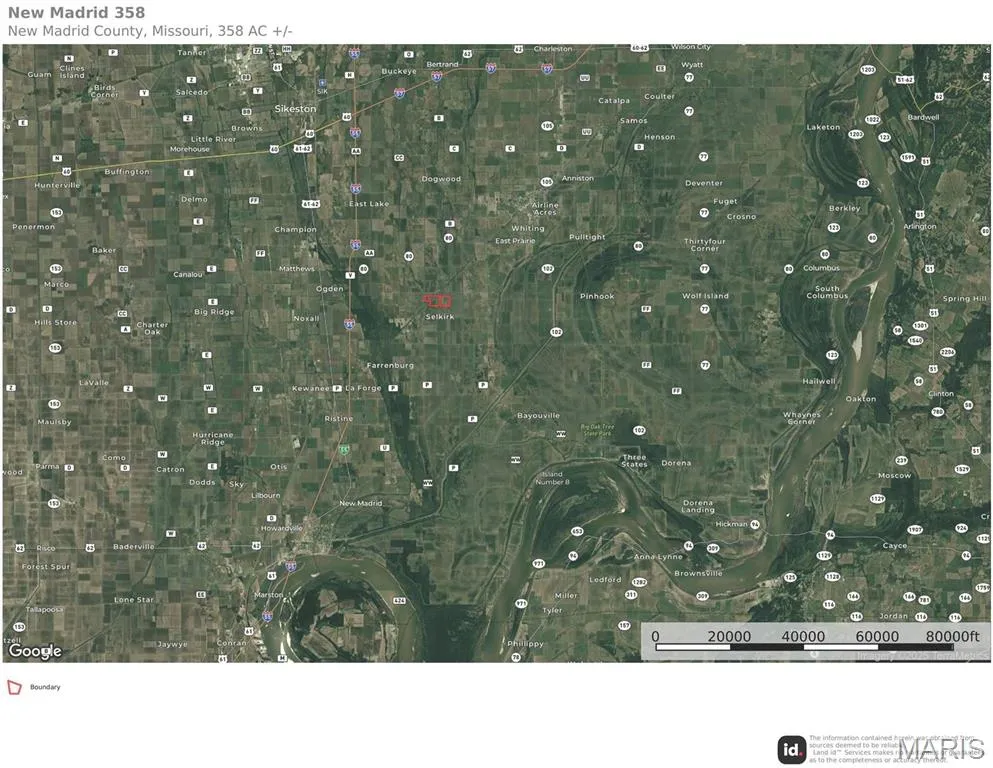Click the MARIS watermark logo
The width and height of the screenshot is (993, 768).
point(940,749)
